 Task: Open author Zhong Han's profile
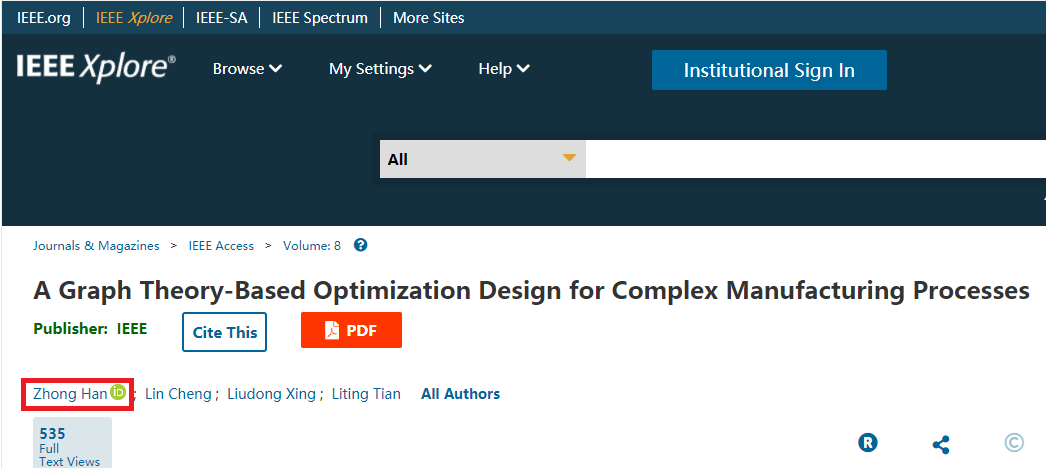click(70, 394)
